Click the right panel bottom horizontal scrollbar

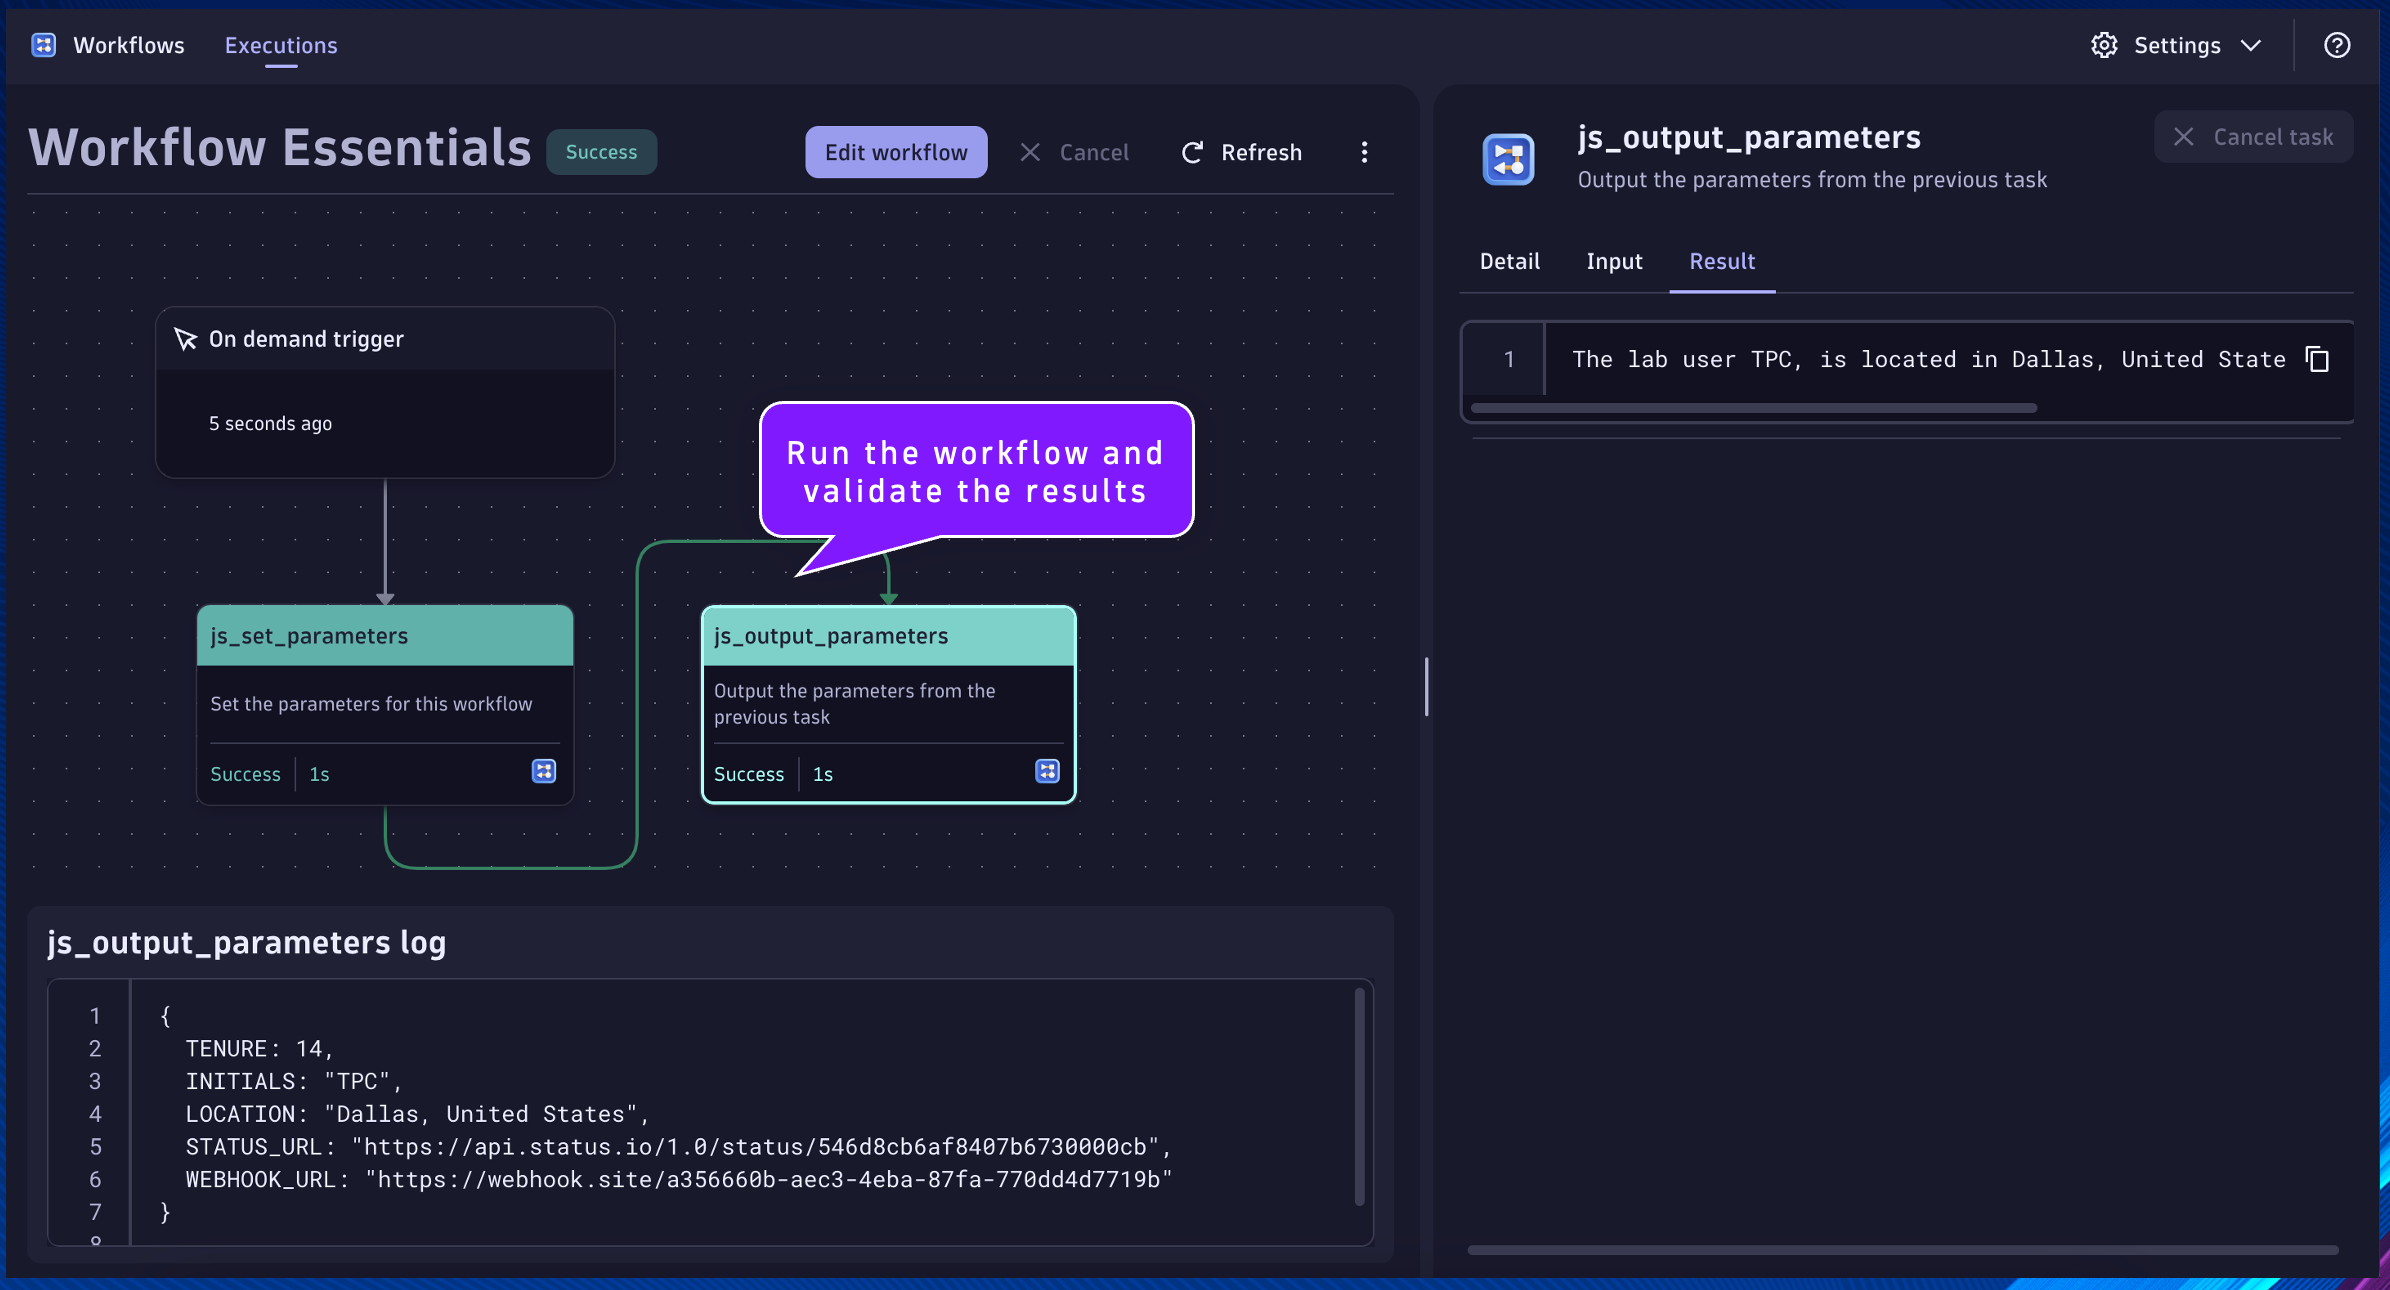(1902, 1250)
